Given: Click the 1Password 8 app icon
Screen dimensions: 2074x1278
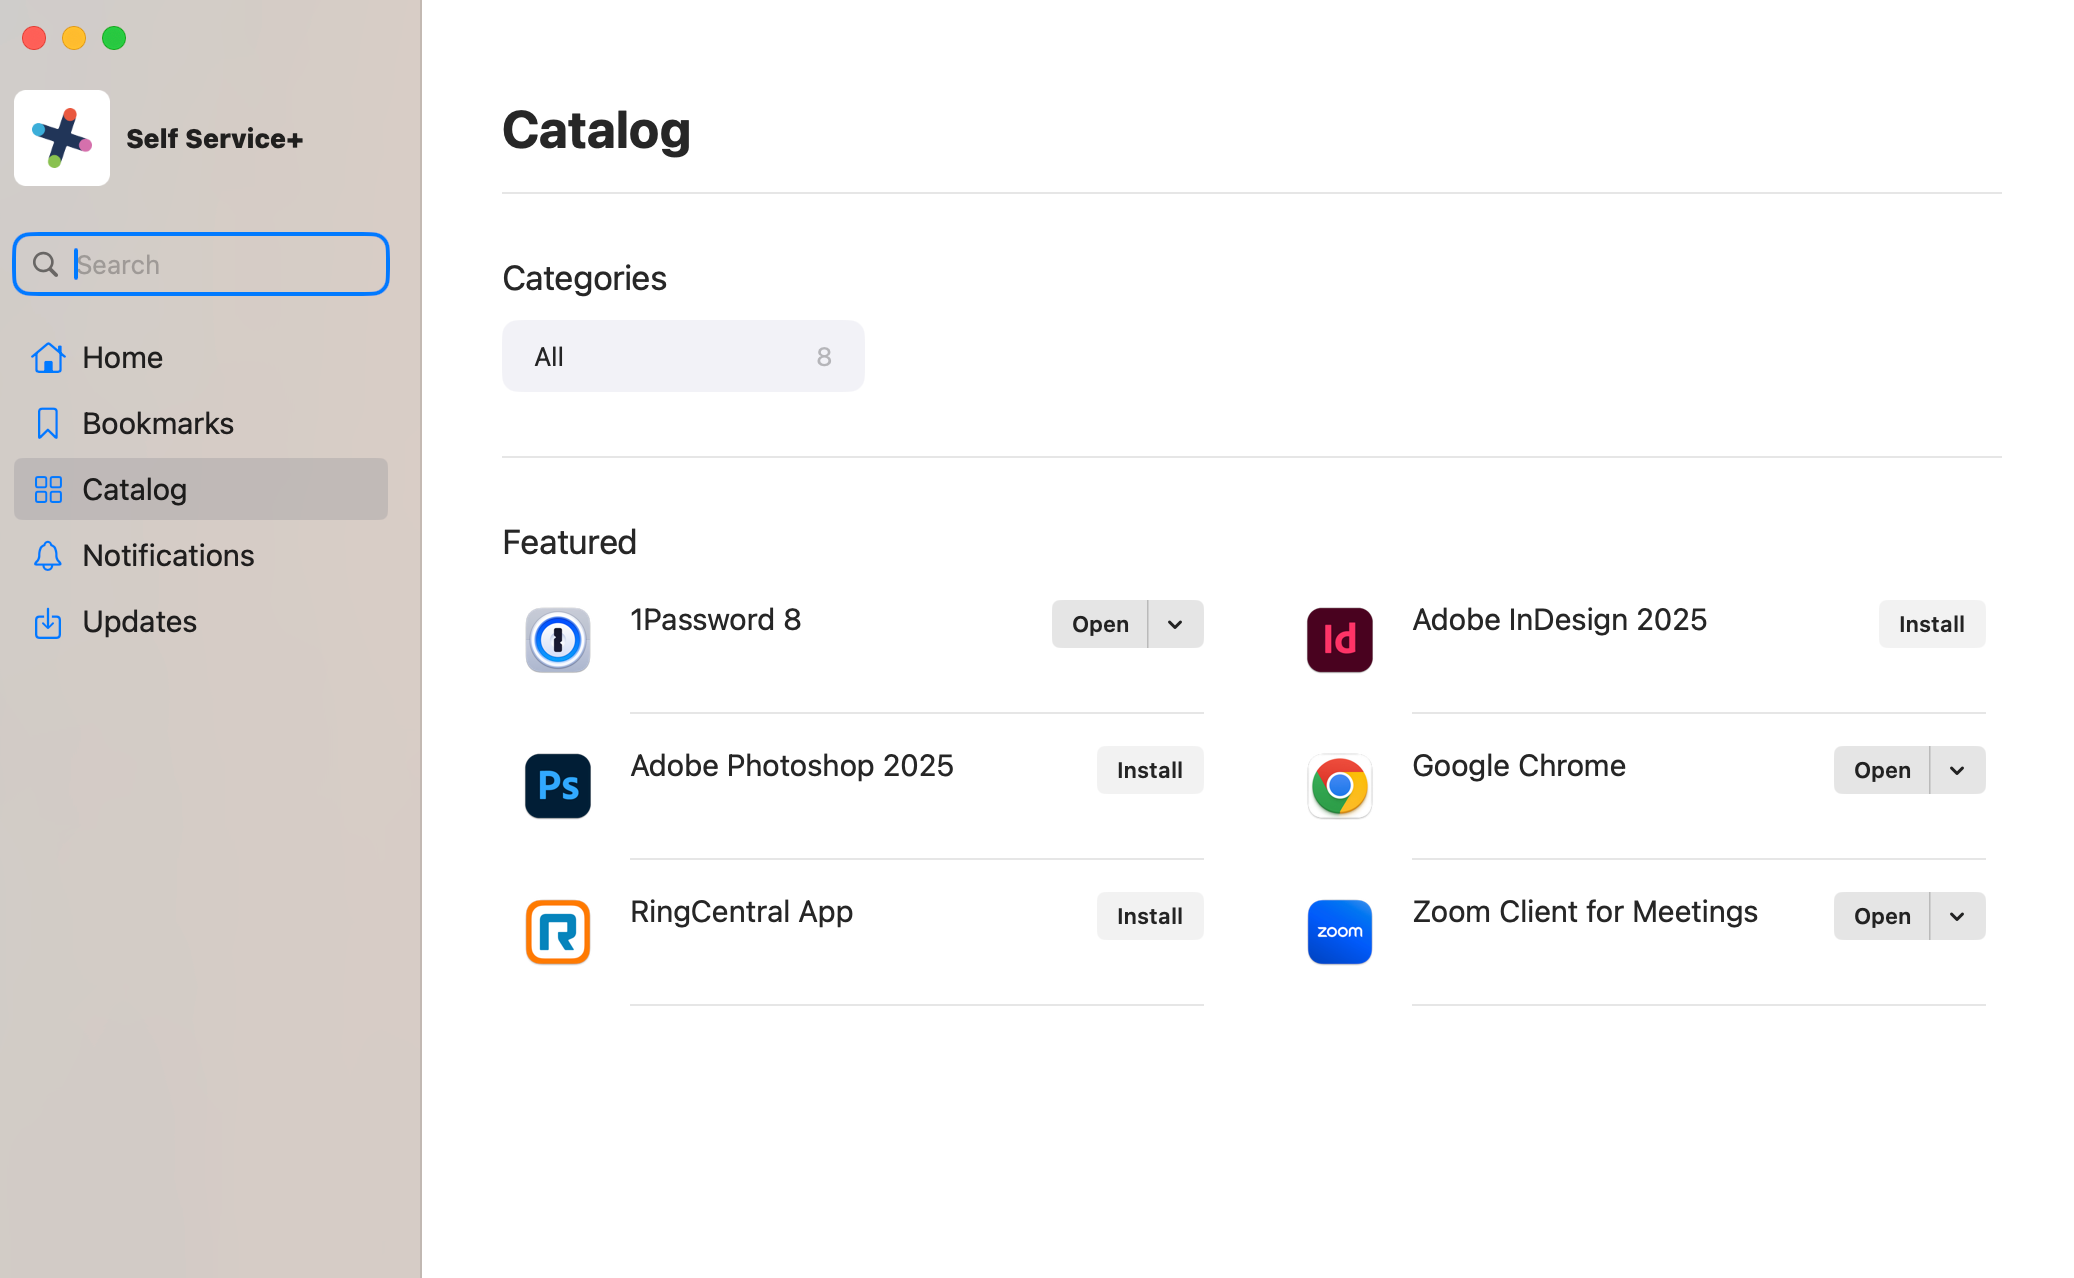Looking at the screenshot, I should (x=558, y=640).
